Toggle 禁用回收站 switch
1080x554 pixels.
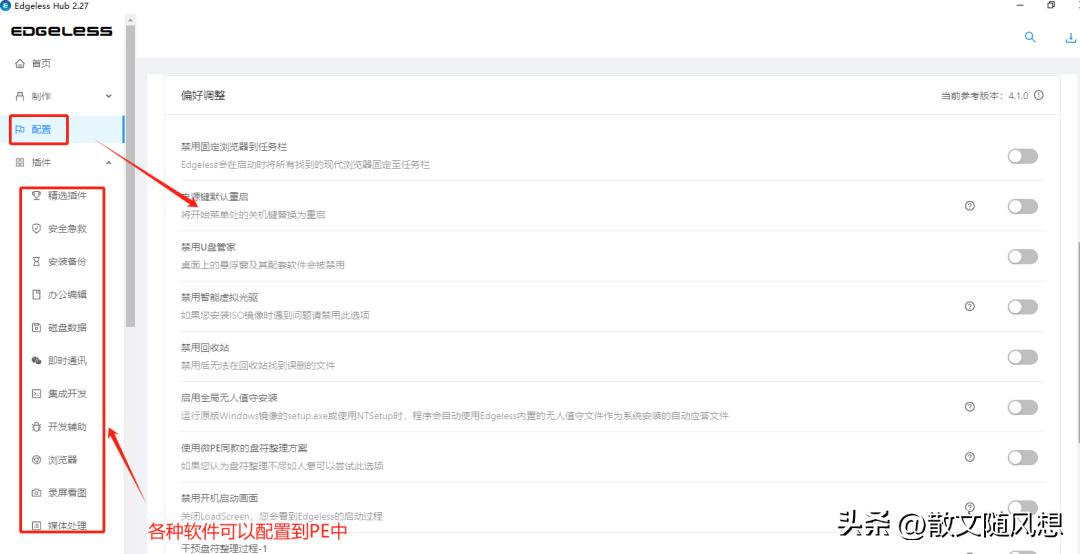[1022, 357]
